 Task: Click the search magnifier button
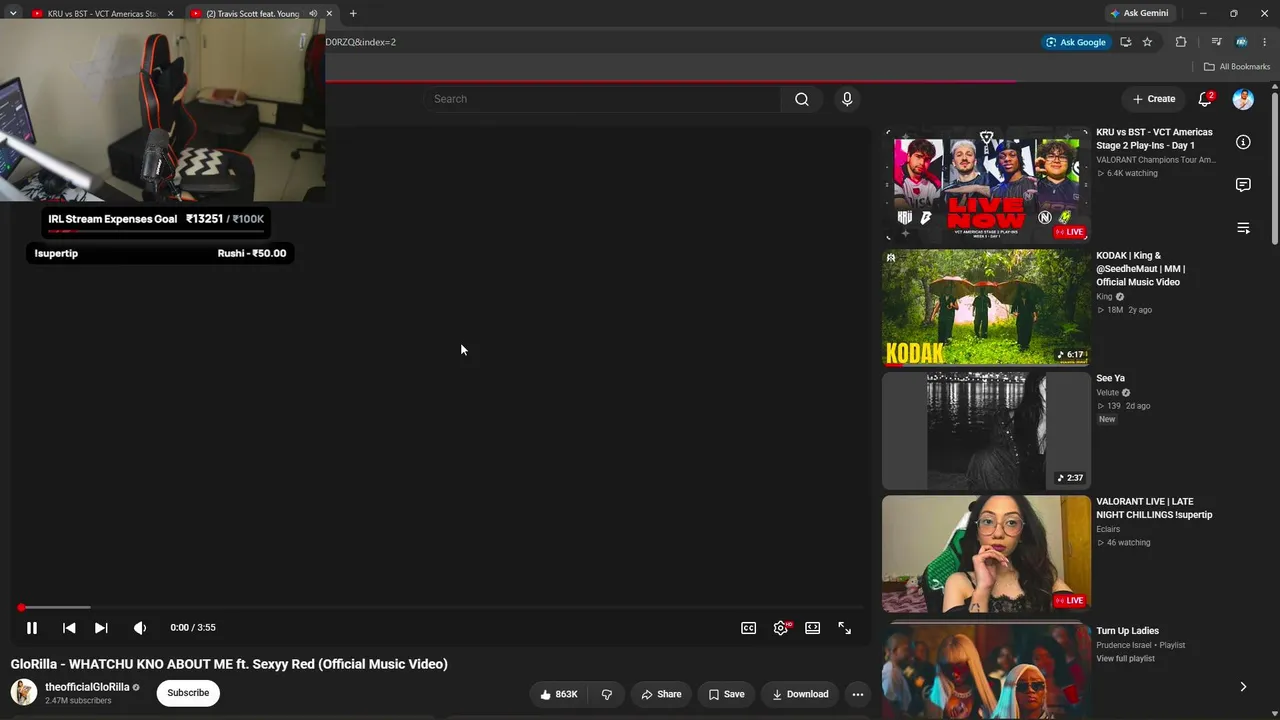(802, 99)
